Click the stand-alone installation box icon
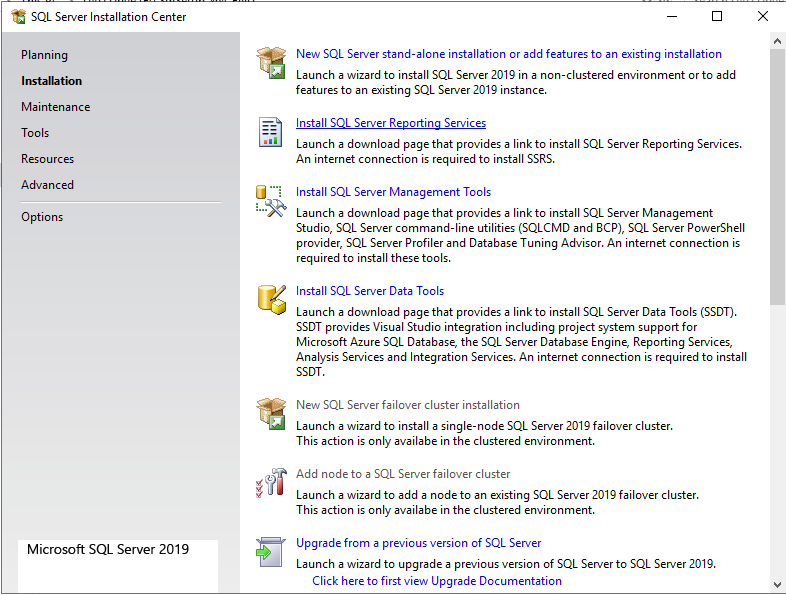The height and width of the screenshot is (595, 786). coord(271,63)
